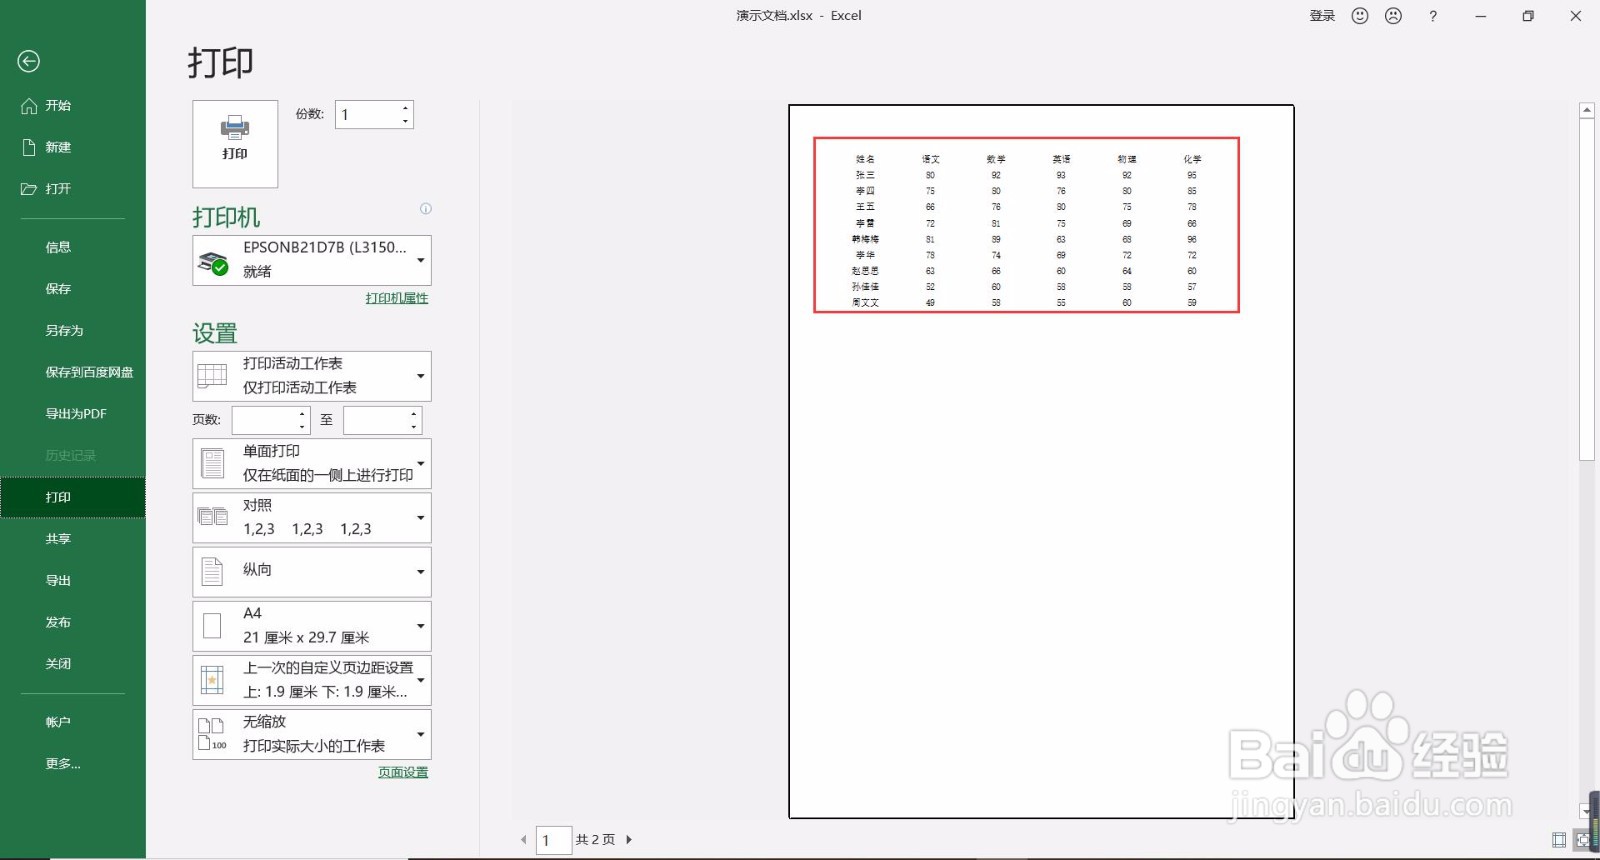The image size is (1600, 860).
Task: Increase number of copies spinner
Action: [x=405, y=108]
